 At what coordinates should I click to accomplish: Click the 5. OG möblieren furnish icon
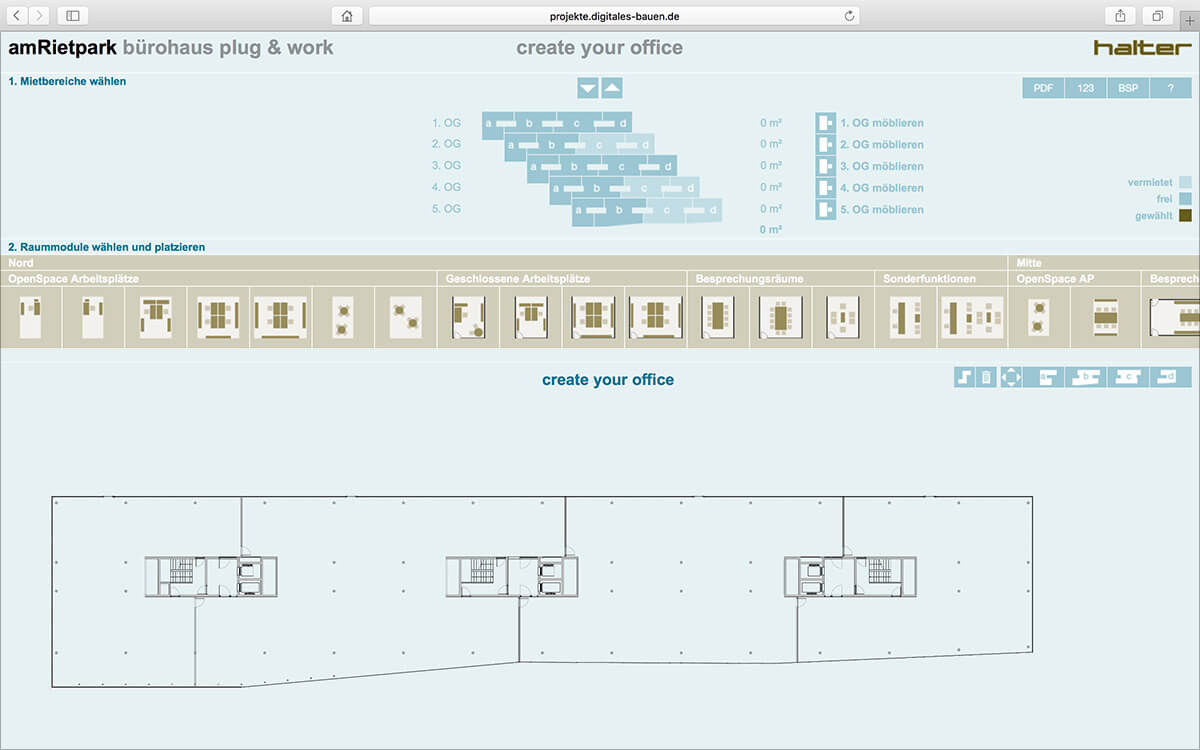click(825, 210)
